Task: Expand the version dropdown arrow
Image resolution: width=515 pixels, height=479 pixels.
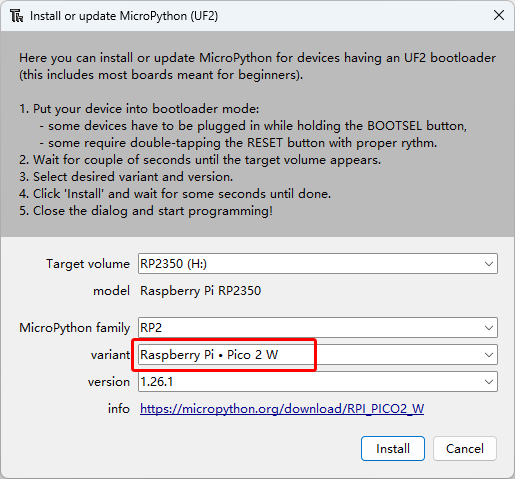Action: 489,382
